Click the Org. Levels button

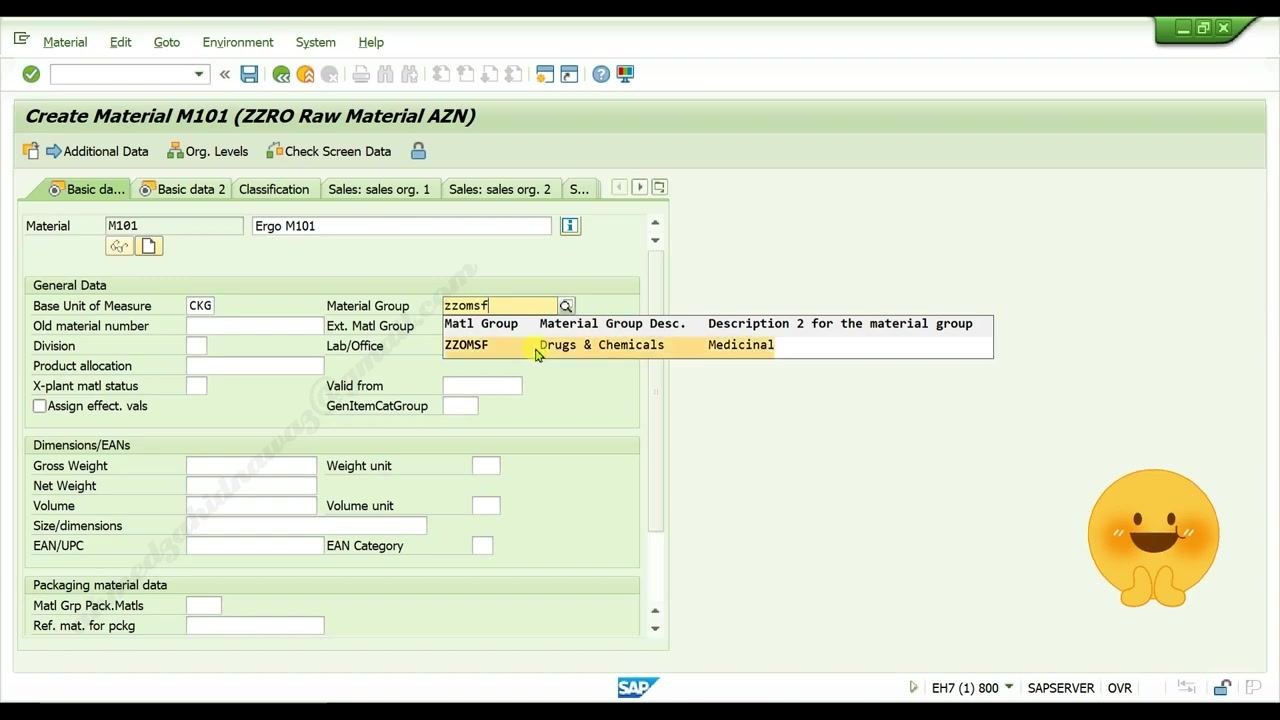point(208,151)
